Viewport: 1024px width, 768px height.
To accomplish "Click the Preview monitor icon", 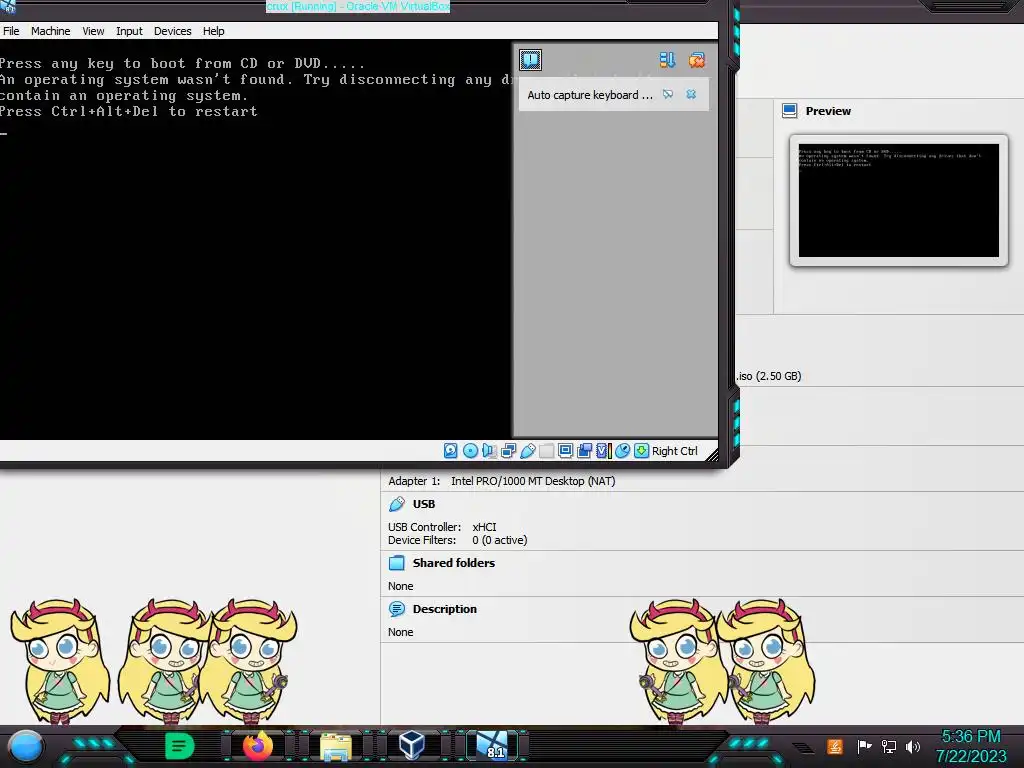I will tap(790, 111).
